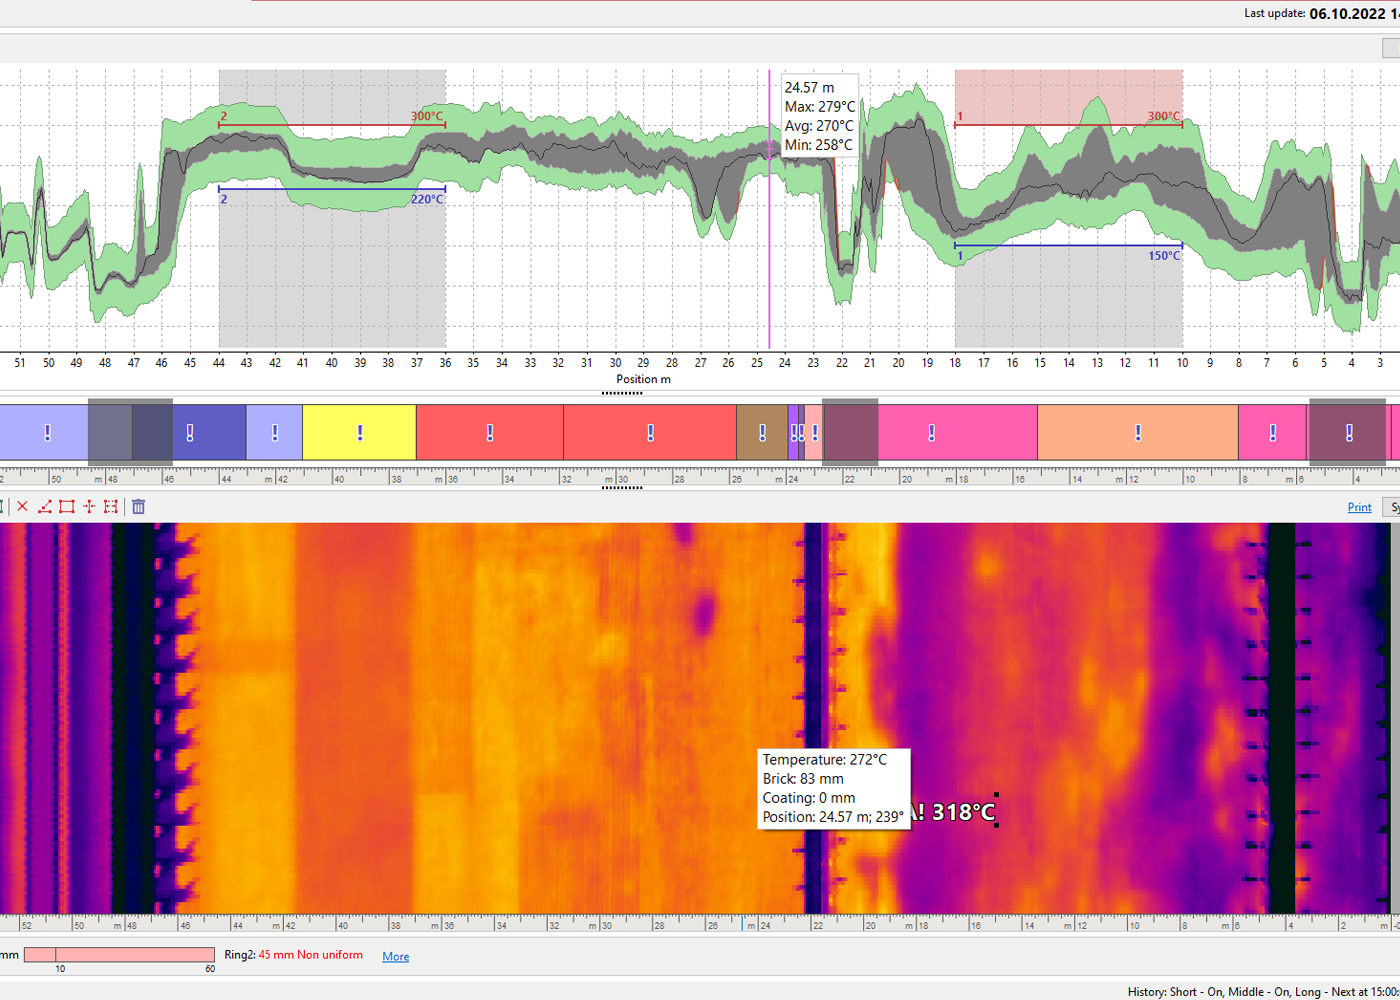
Task: Select the rectangle area drawing tool
Action: [67, 507]
